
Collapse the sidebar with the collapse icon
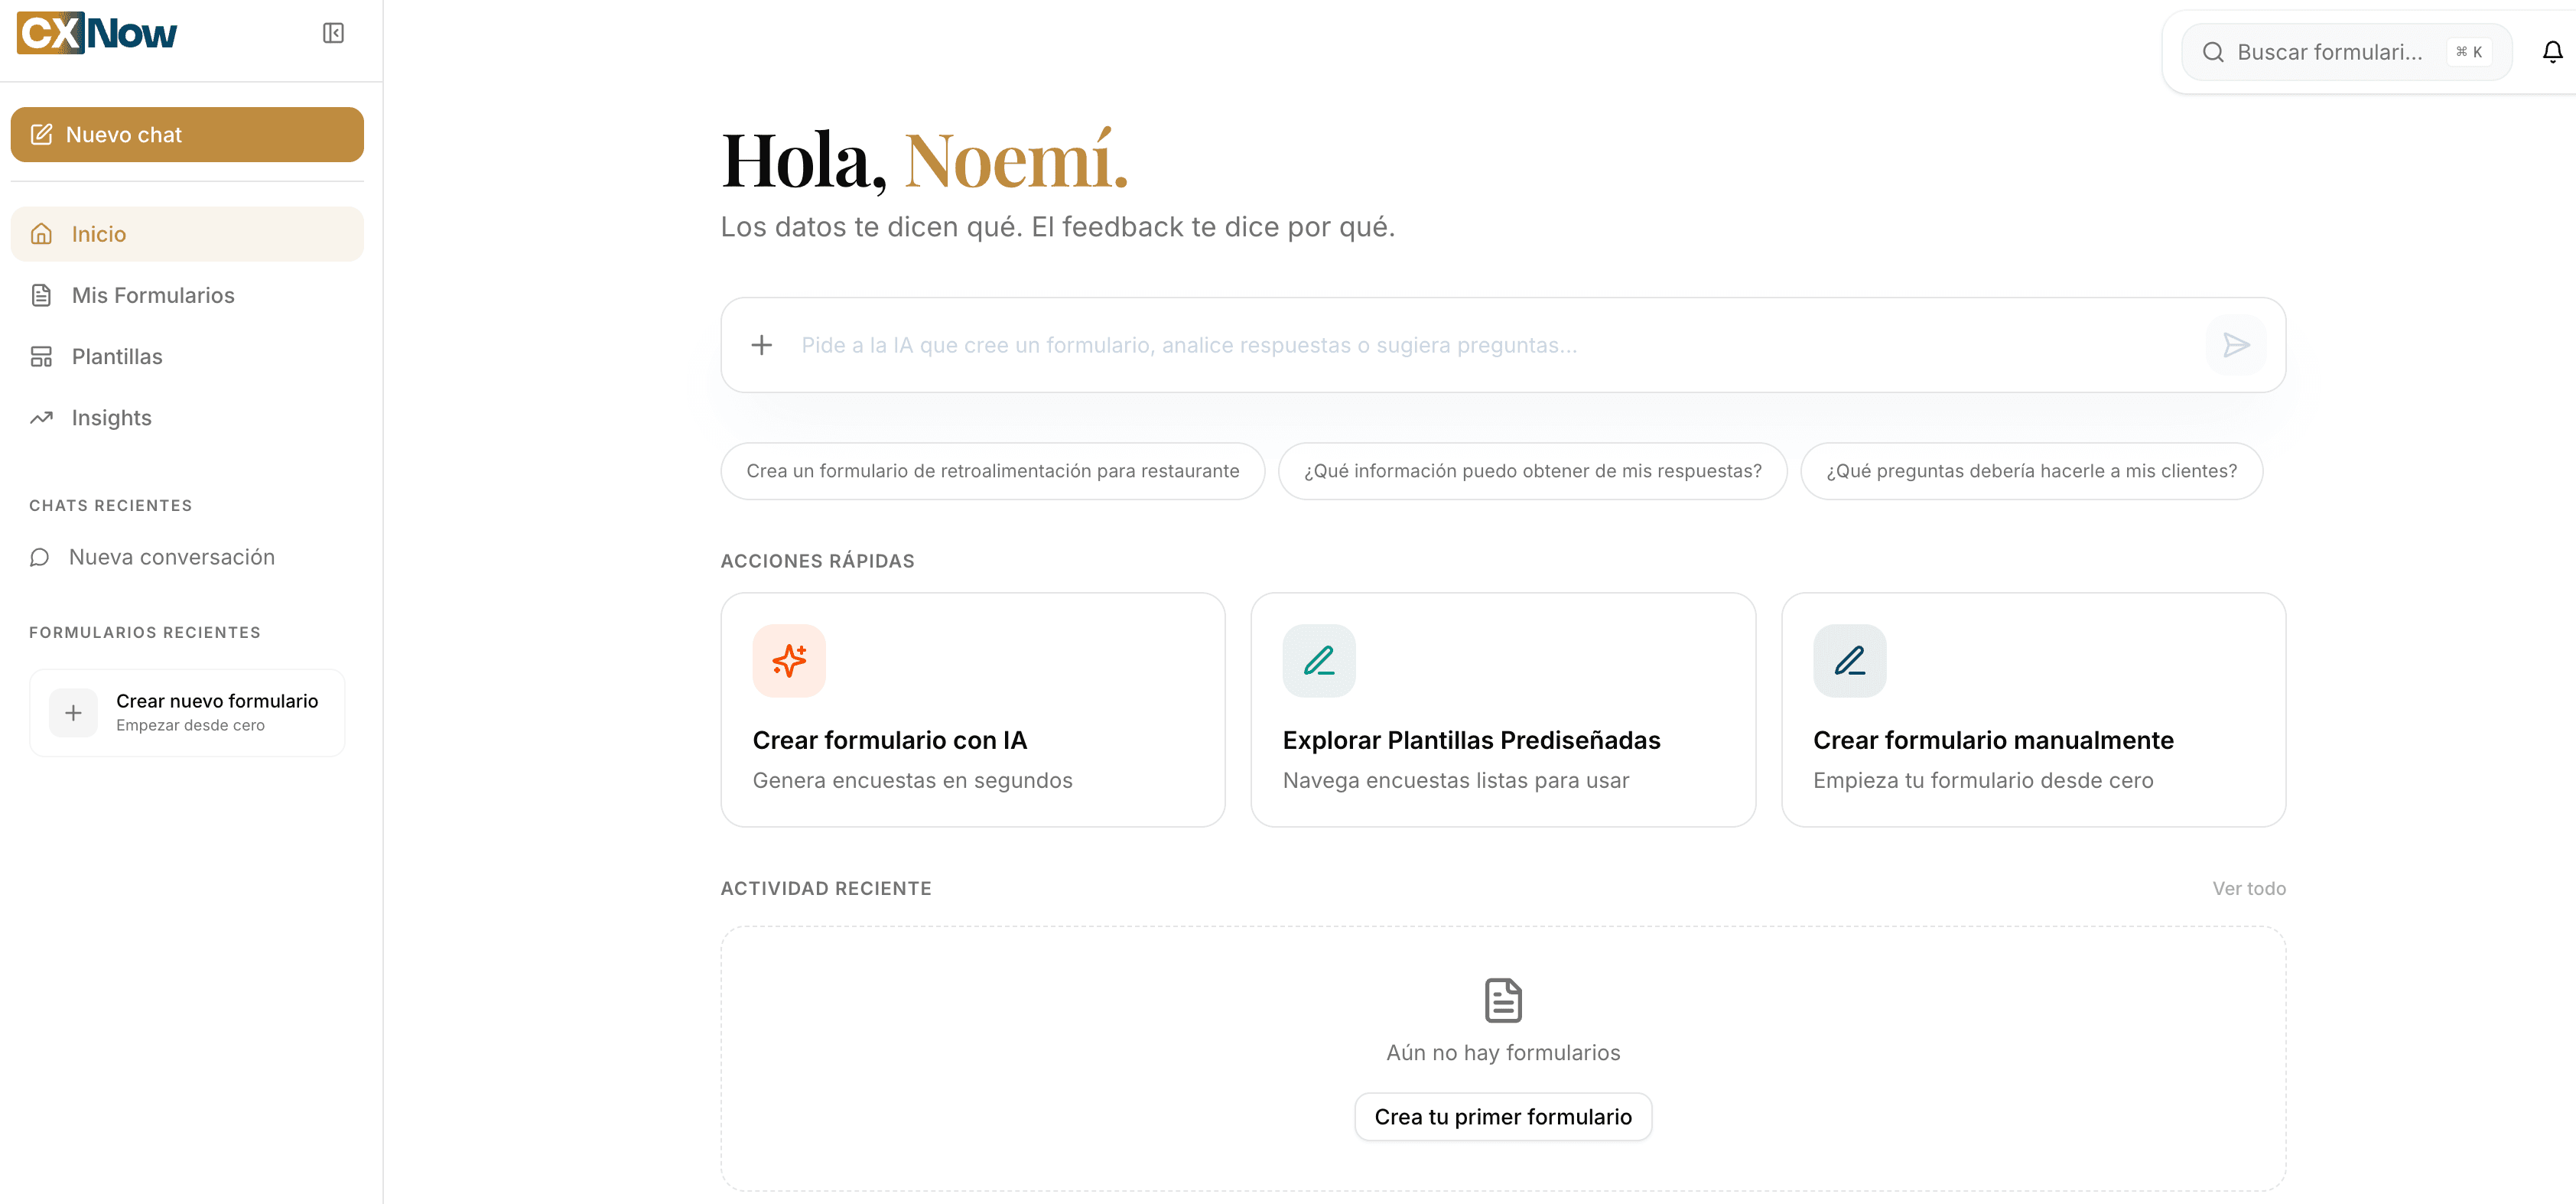coord(333,32)
